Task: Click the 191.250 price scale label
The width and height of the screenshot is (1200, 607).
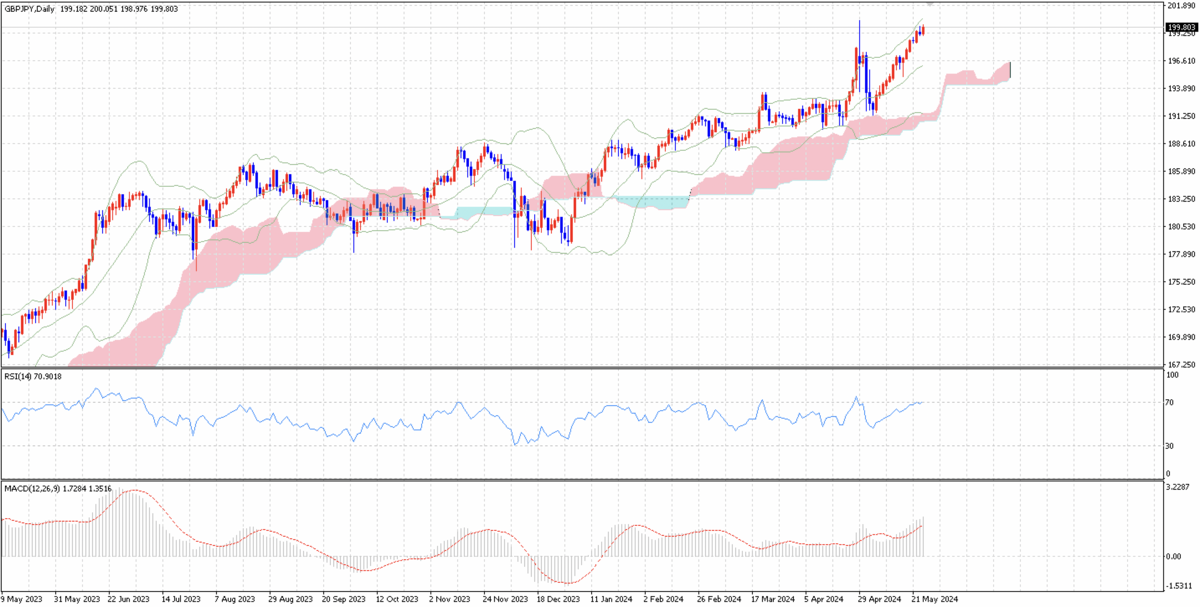Action: 1182,116
